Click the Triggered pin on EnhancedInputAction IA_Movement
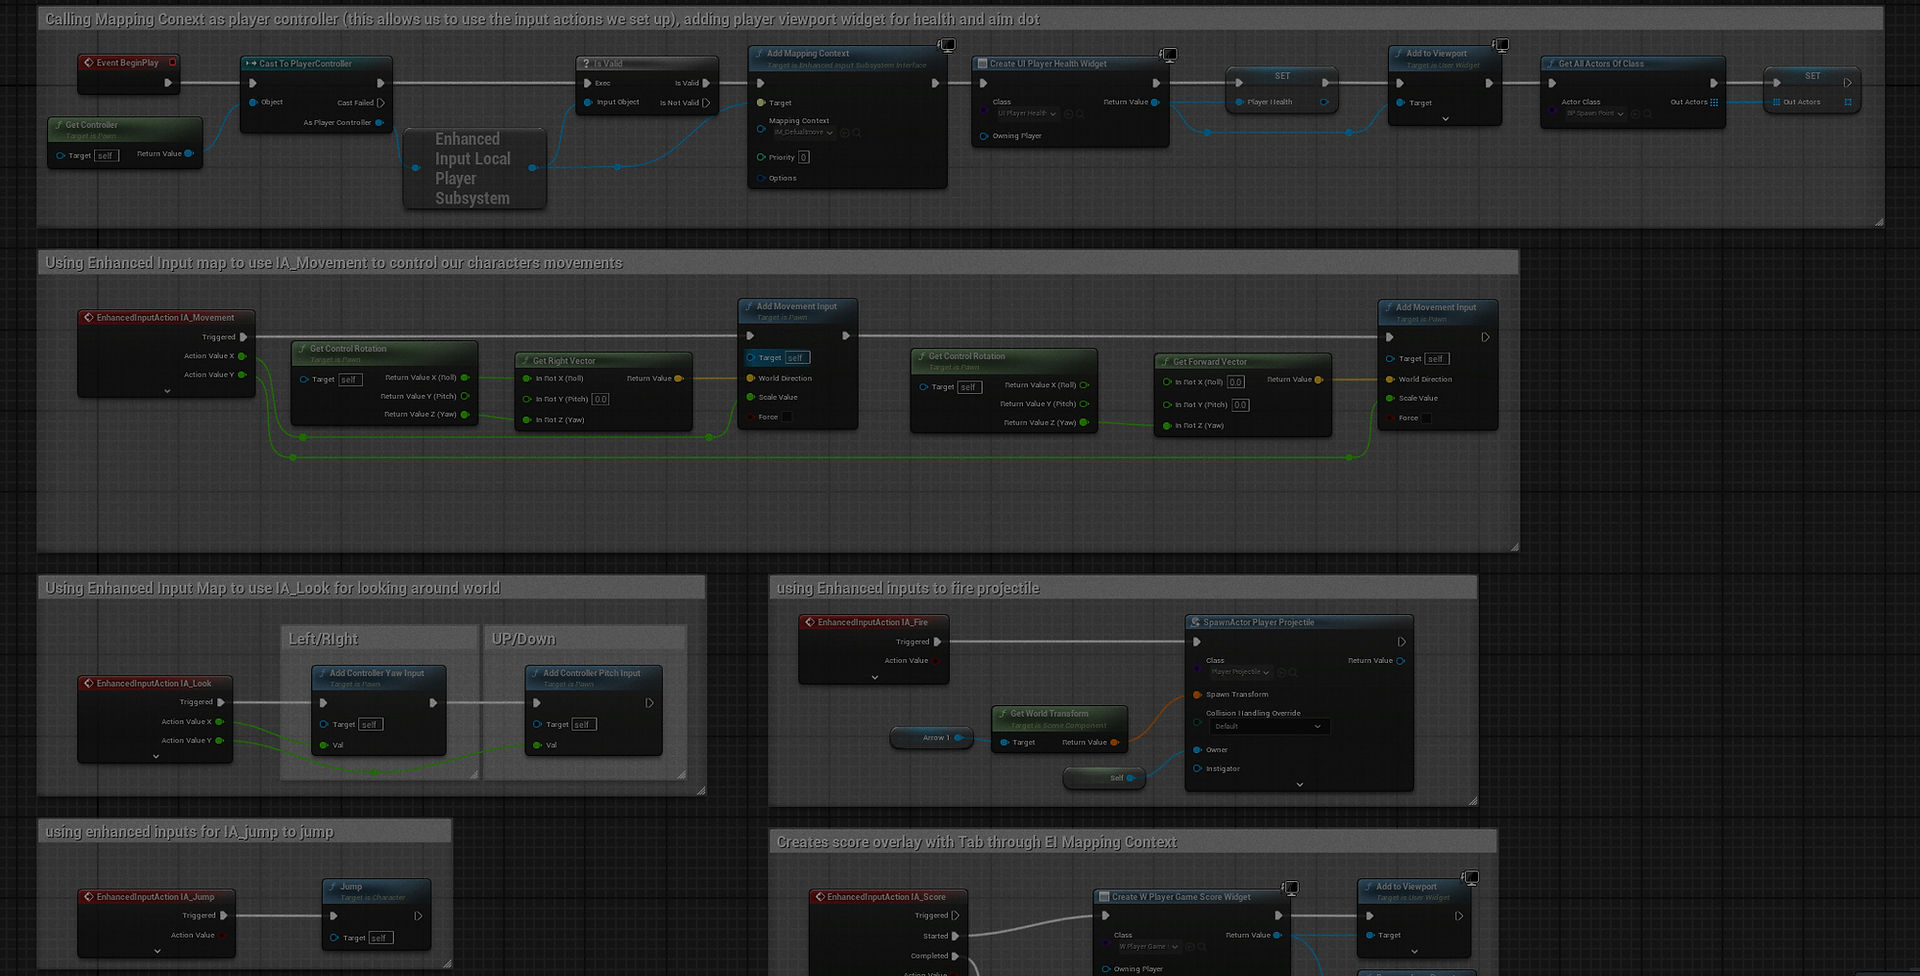 [243, 337]
